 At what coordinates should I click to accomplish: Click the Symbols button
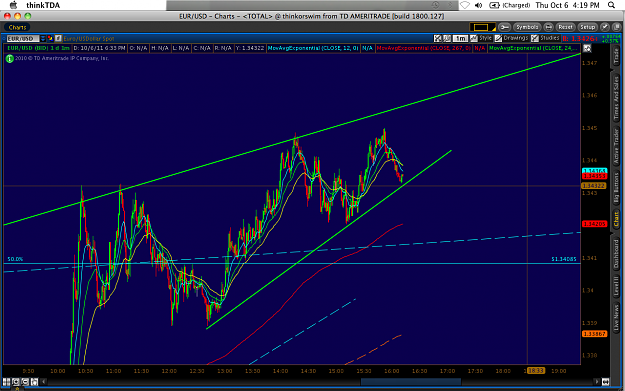[x=527, y=27]
